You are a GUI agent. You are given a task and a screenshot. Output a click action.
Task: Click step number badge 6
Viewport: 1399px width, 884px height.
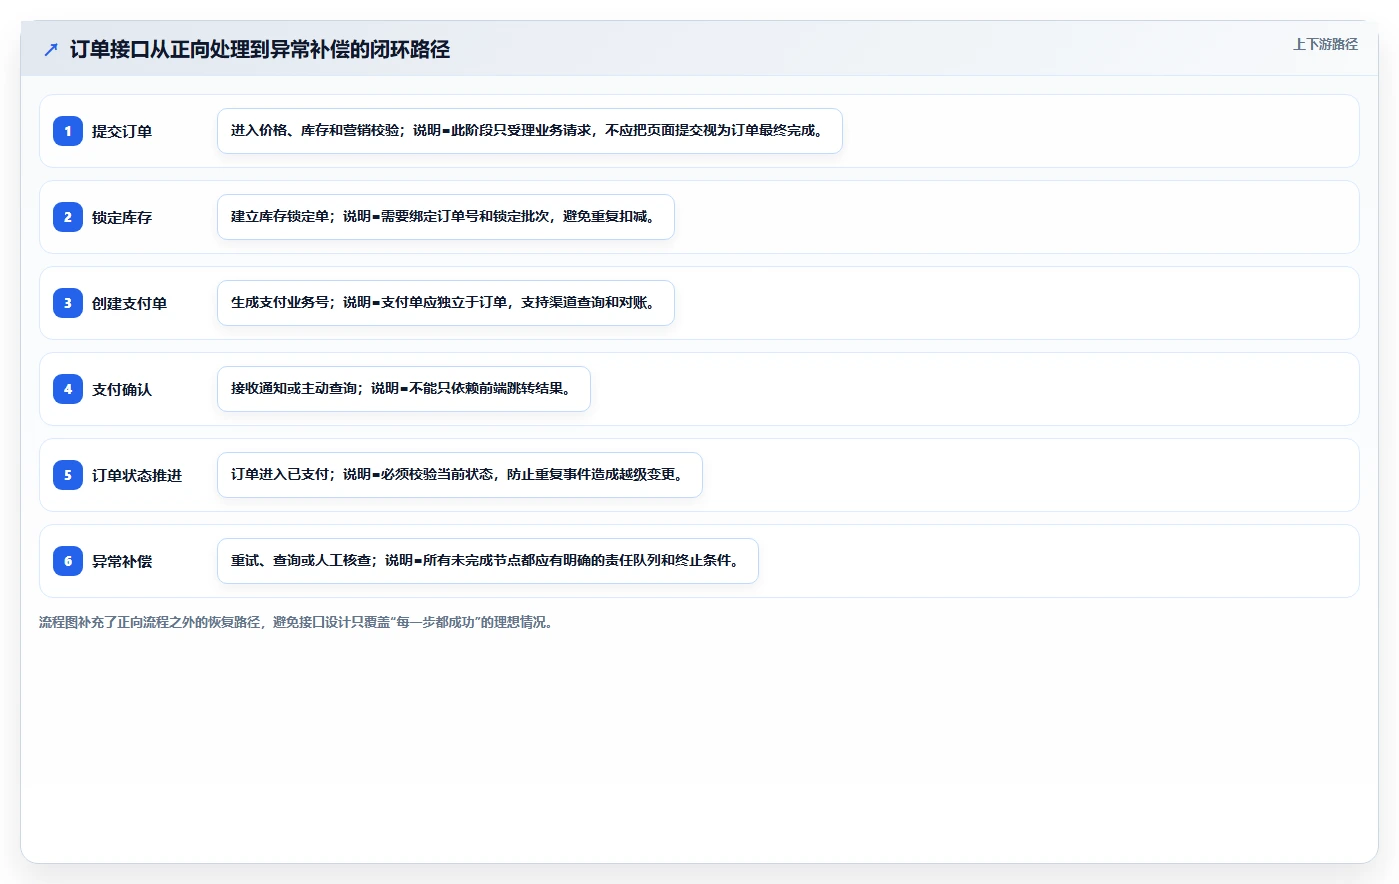tap(68, 561)
